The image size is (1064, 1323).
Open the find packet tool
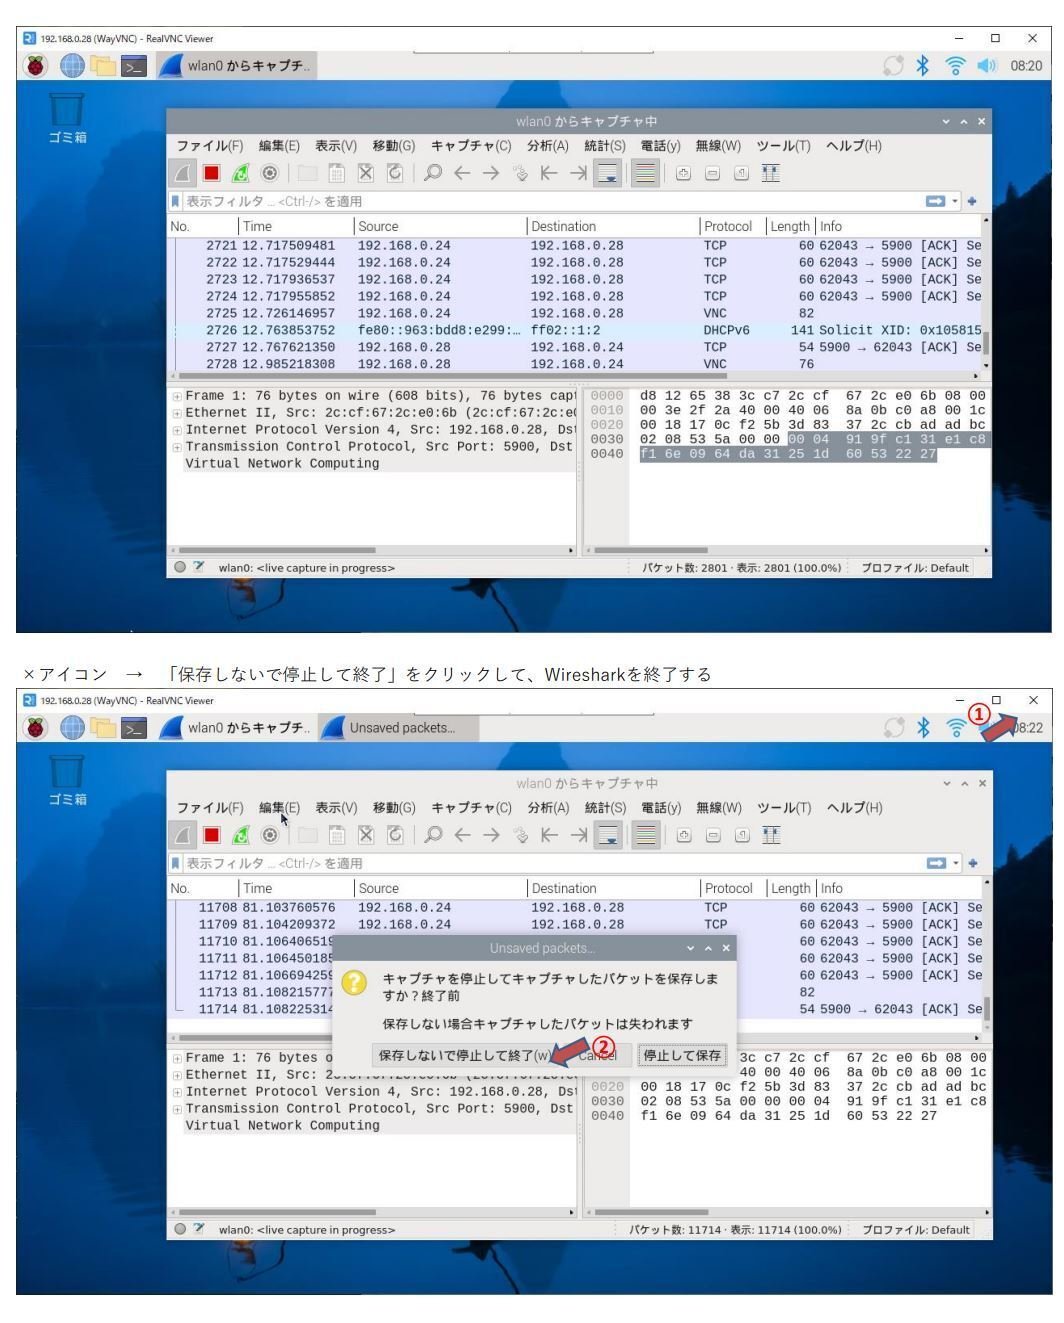(430, 172)
